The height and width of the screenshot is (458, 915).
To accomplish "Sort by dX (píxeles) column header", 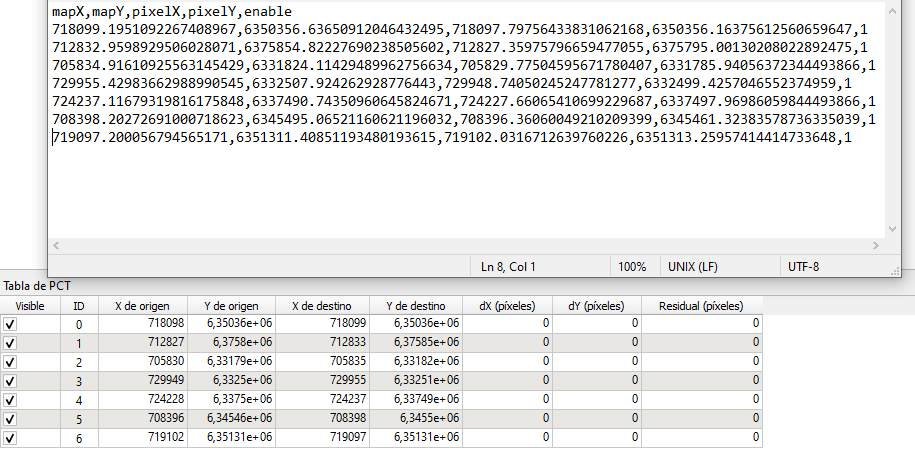I will tap(507, 306).
